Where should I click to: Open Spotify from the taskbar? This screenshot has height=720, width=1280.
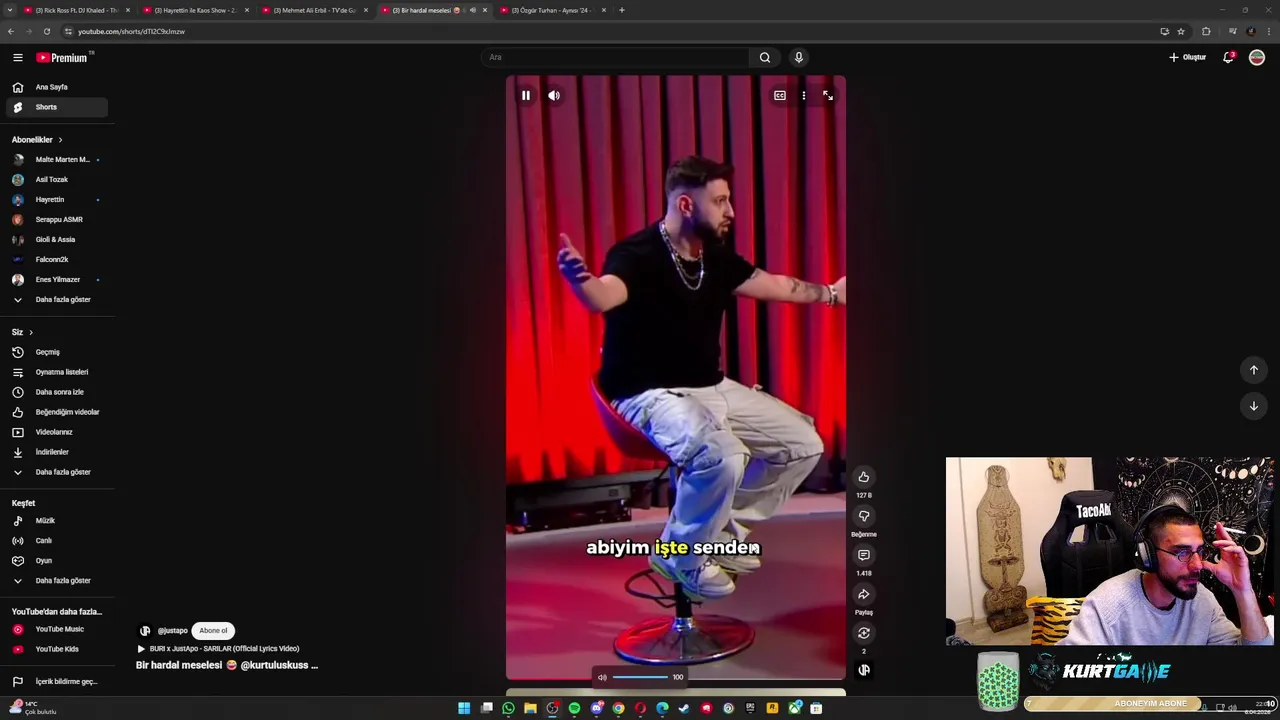[x=574, y=708]
